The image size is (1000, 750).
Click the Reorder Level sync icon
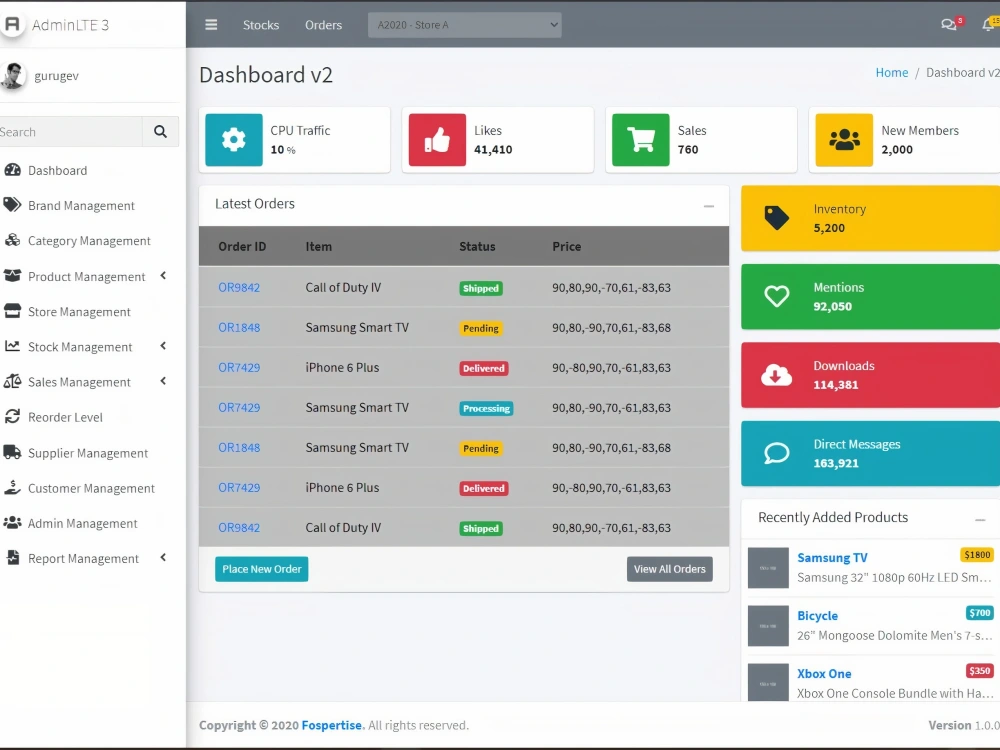pos(12,417)
